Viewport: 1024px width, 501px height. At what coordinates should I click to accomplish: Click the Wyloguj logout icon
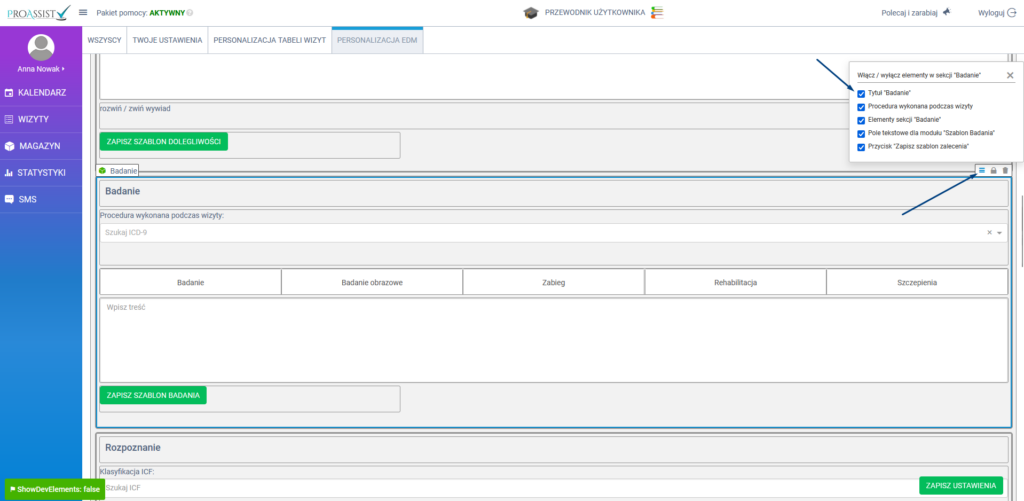click(x=1010, y=12)
